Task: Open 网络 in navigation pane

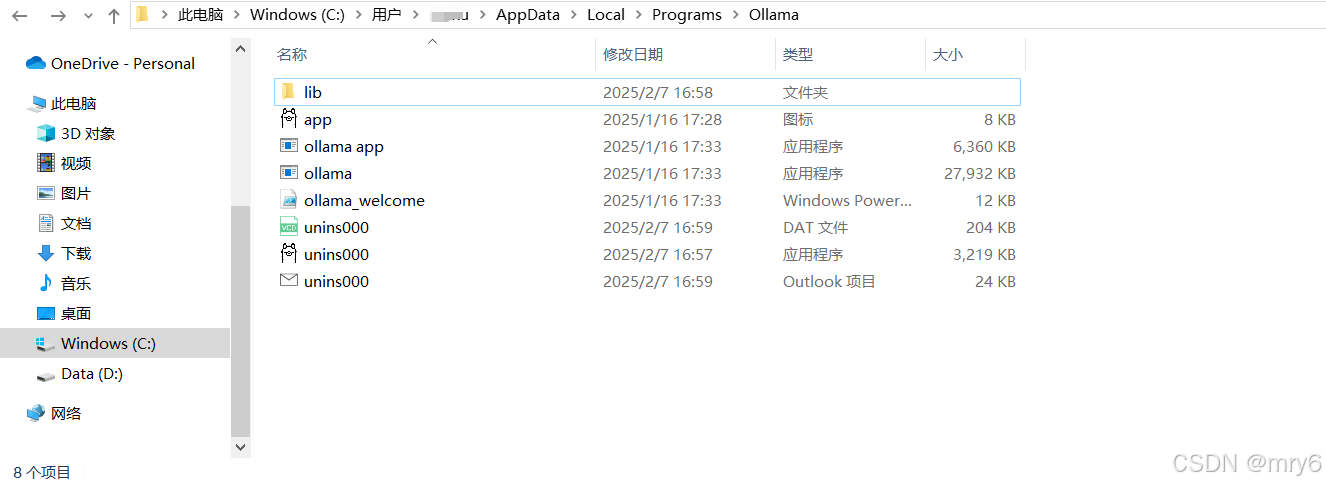Action: point(66,413)
